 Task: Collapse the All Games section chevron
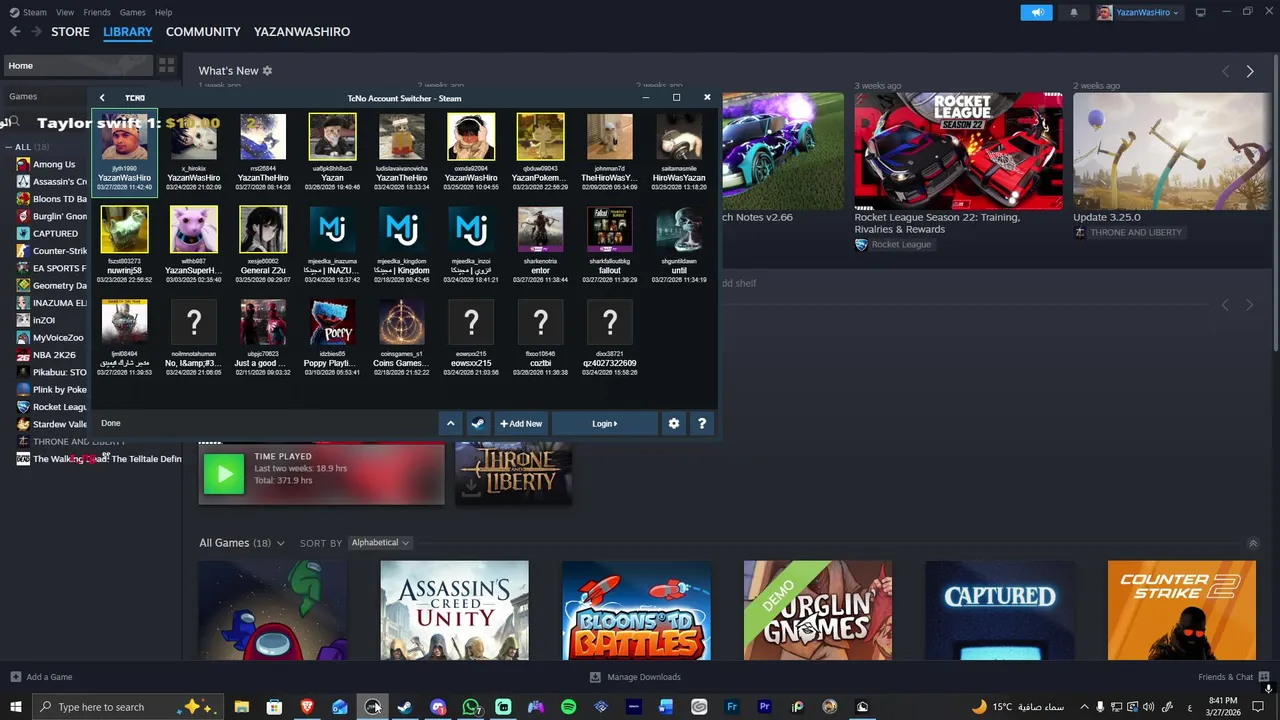tap(1253, 543)
